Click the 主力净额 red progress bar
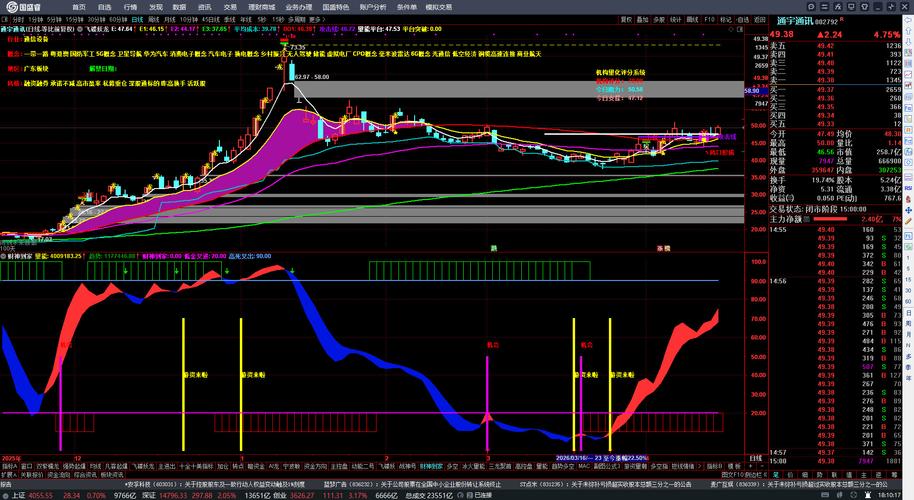Viewport: 914px width, 500px height. [x=830, y=219]
